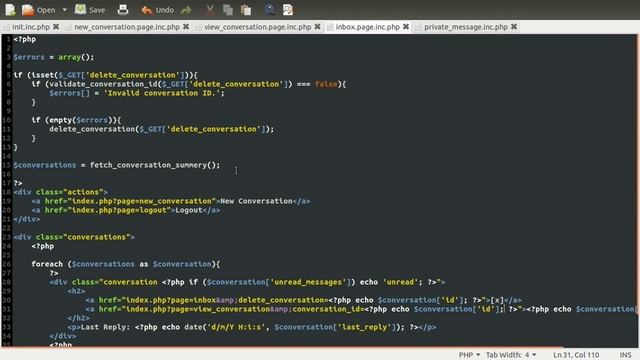The height and width of the screenshot is (360, 640).
Task: Select the inbox.page.inc.php tab
Action: 368,27
